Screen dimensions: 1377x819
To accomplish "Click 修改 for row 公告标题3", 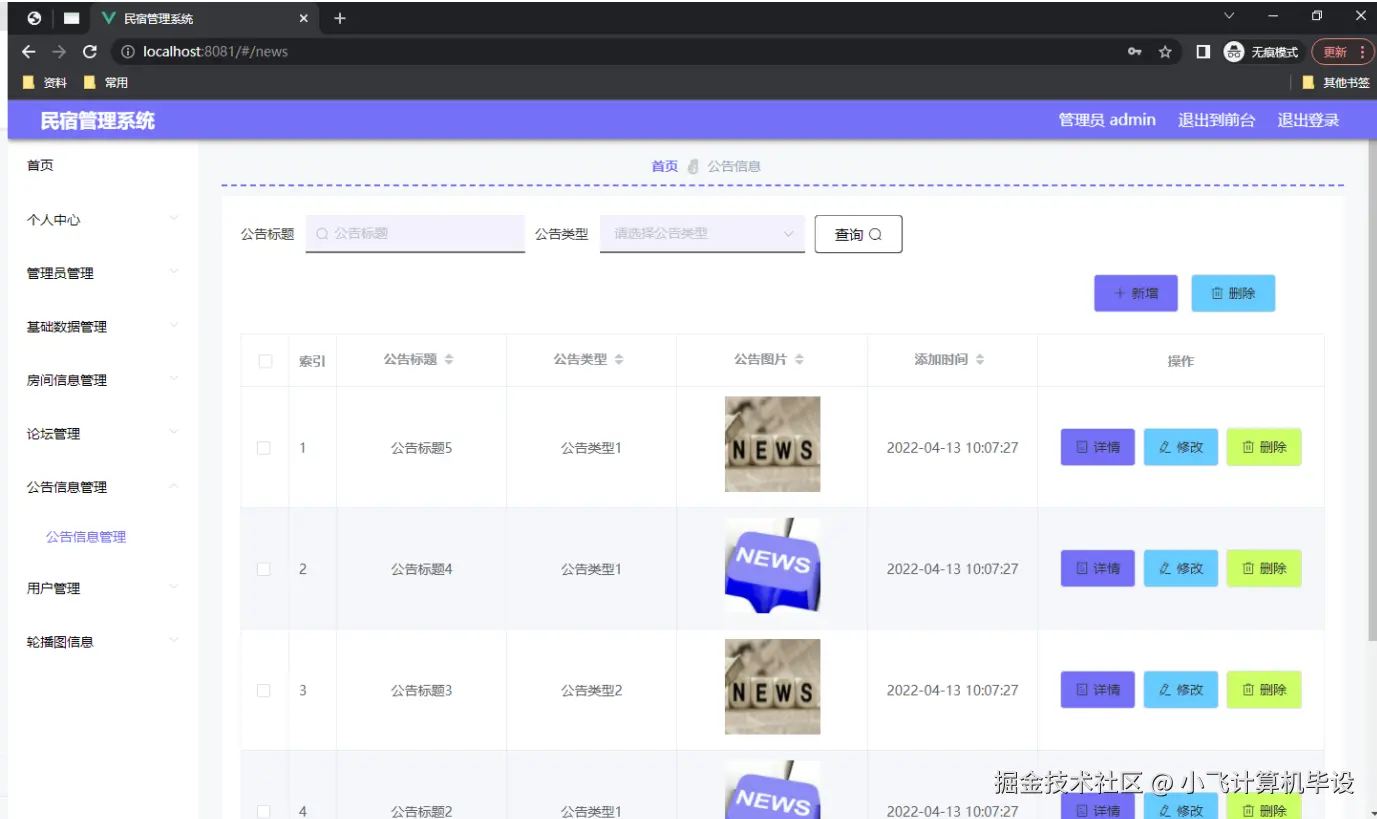I will pos(1181,689).
